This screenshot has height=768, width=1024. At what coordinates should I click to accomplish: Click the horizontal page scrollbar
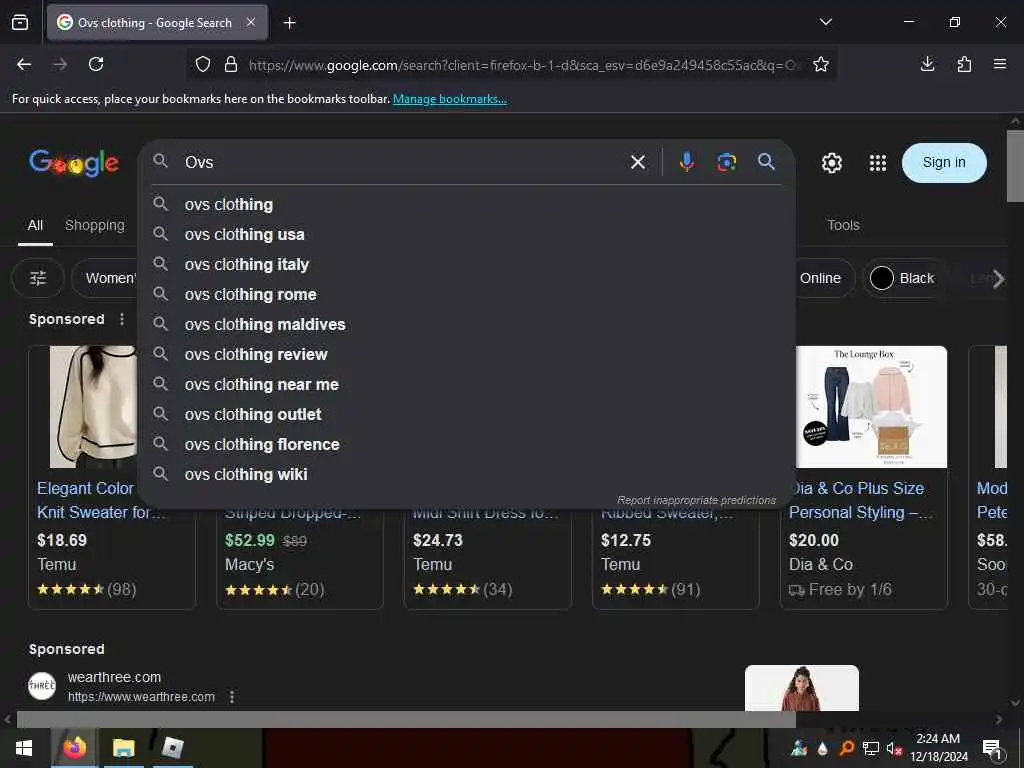point(406,719)
